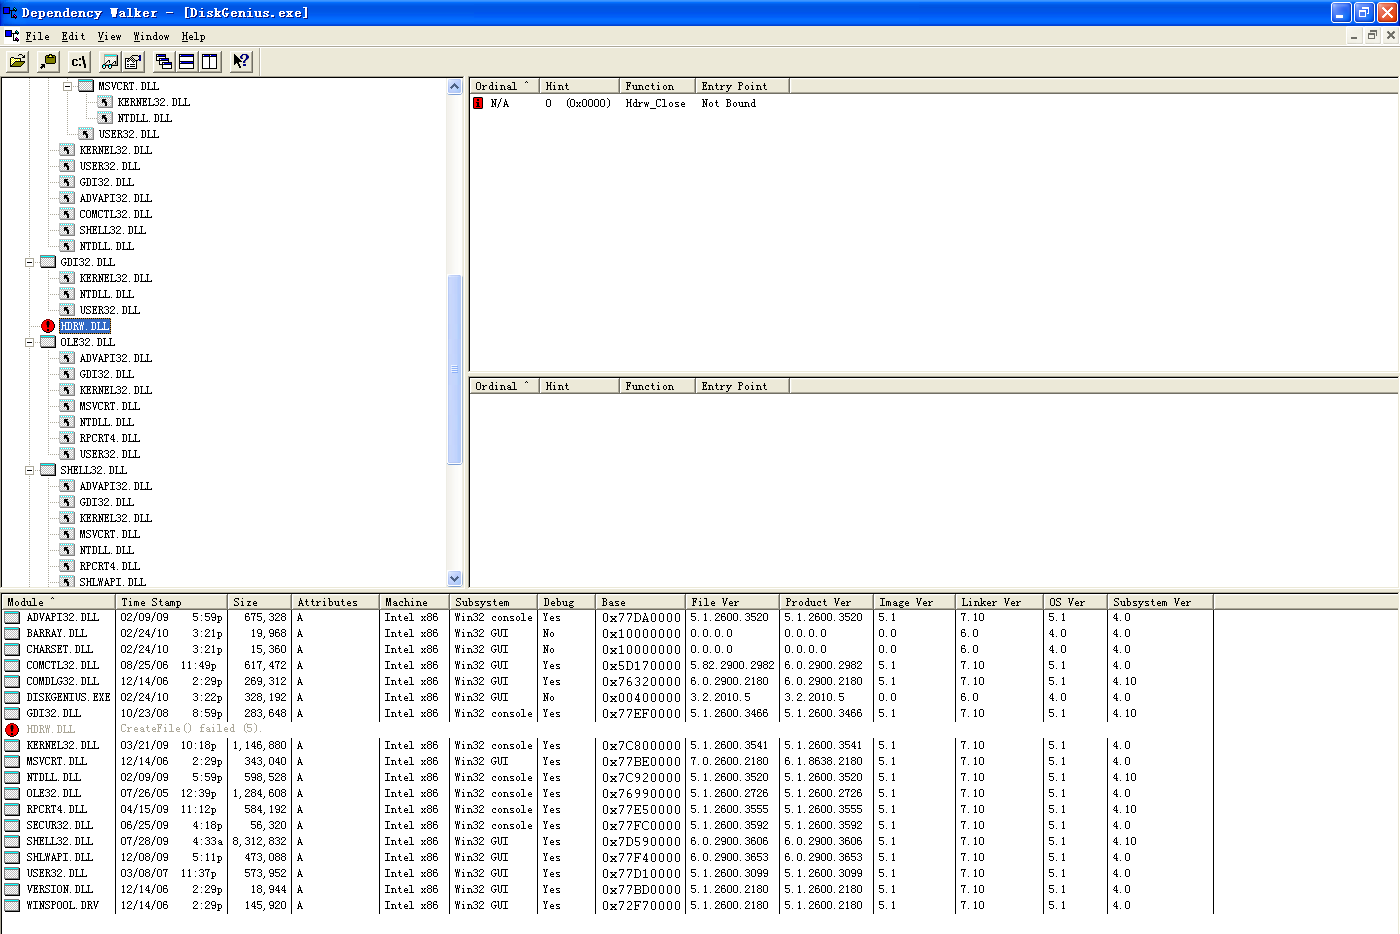Click 'Not Bound' entry point text
The height and width of the screenshot is (934, 1400).
point(728,103)
